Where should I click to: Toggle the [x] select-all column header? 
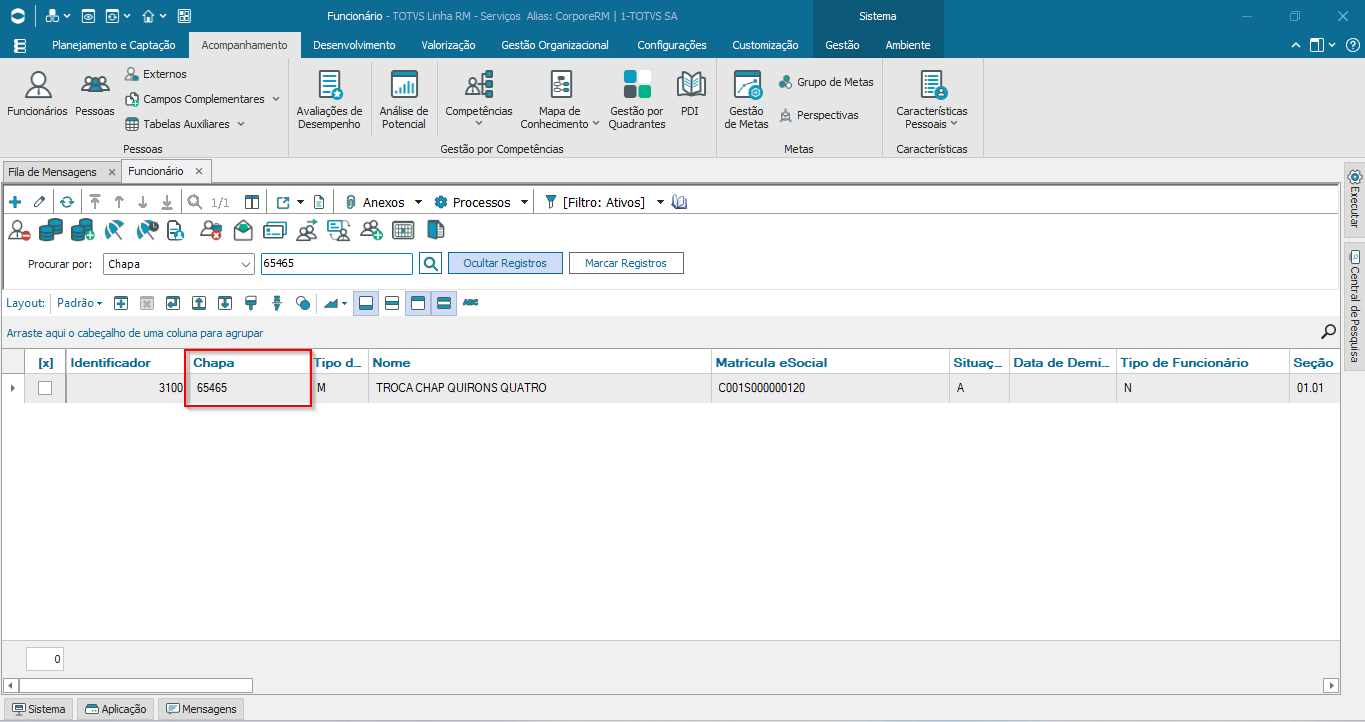(45, 363)
